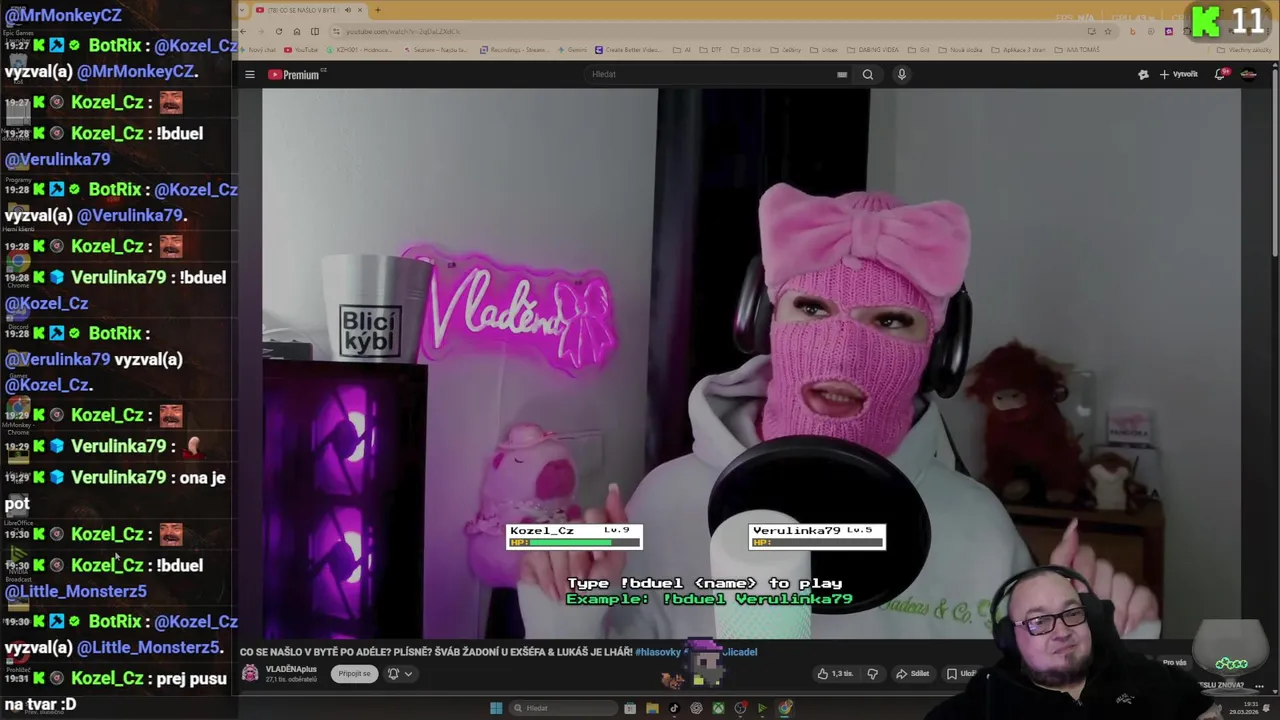
Task: Reload the page in the browser
Action: [279, 31]
